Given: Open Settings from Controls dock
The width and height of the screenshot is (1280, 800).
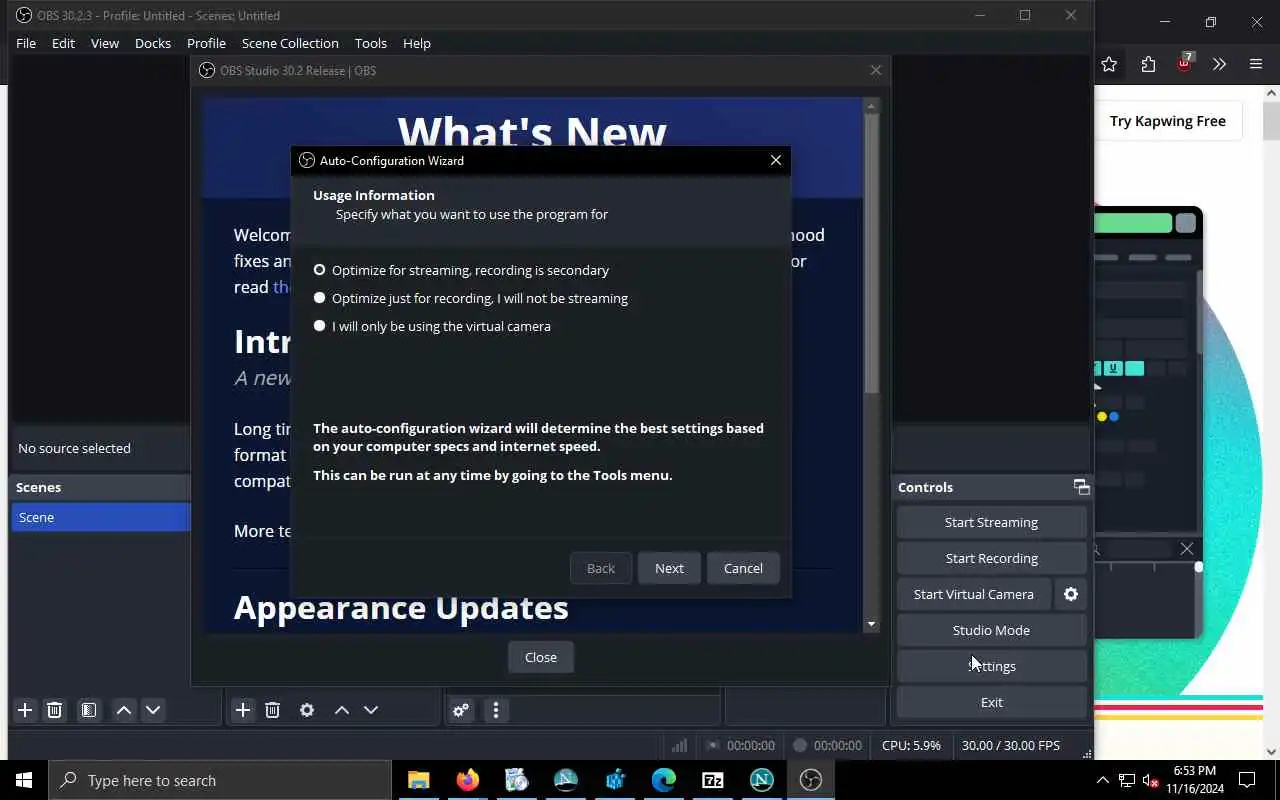Looking at the screenshot, I should point(991,666).
